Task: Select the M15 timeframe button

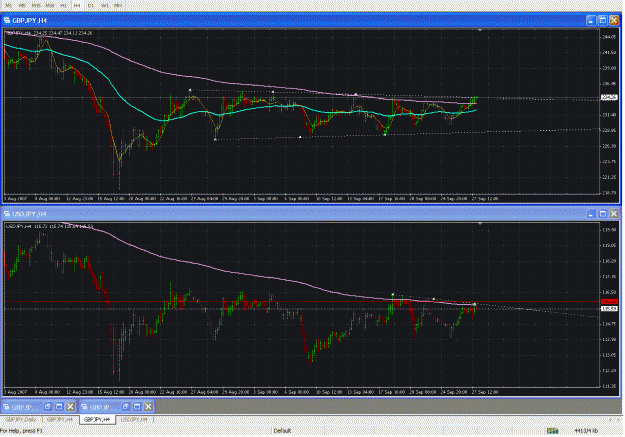Action: 36,6
